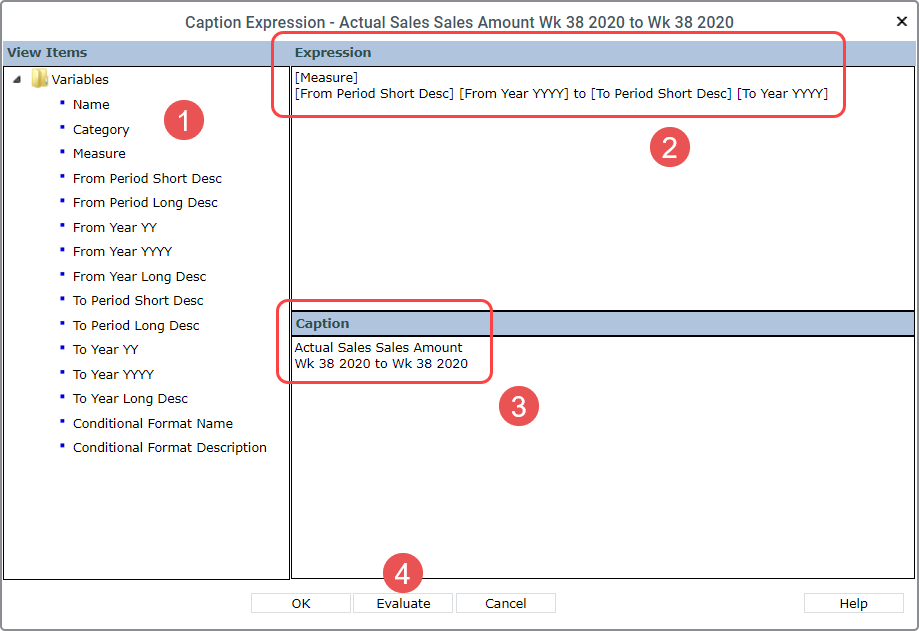Viewport: 919px width, 631px height.
Task: Pick Conditional Format Description variable
Action: click(x=169, y=448)
